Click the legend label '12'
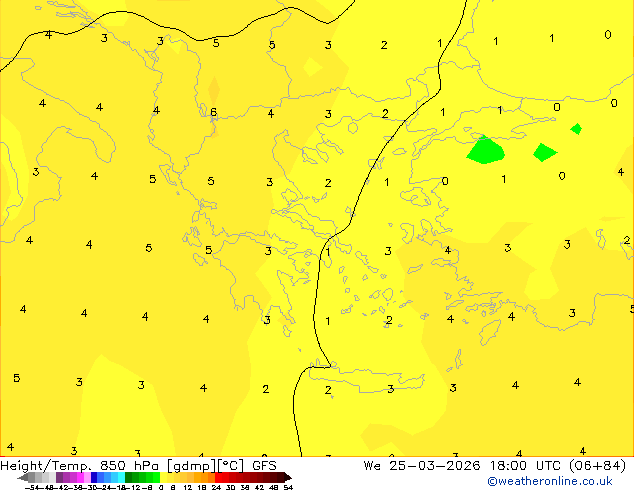 [187, 487]
